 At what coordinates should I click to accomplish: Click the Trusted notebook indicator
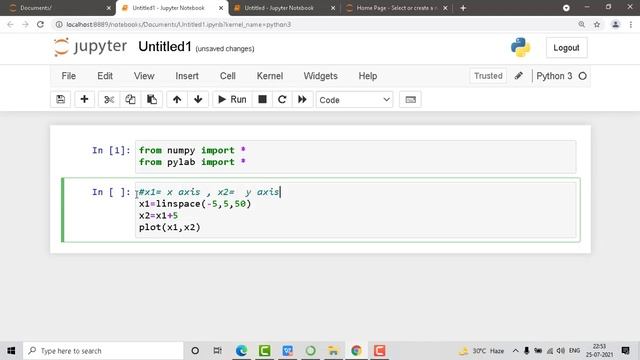point(488,76)
